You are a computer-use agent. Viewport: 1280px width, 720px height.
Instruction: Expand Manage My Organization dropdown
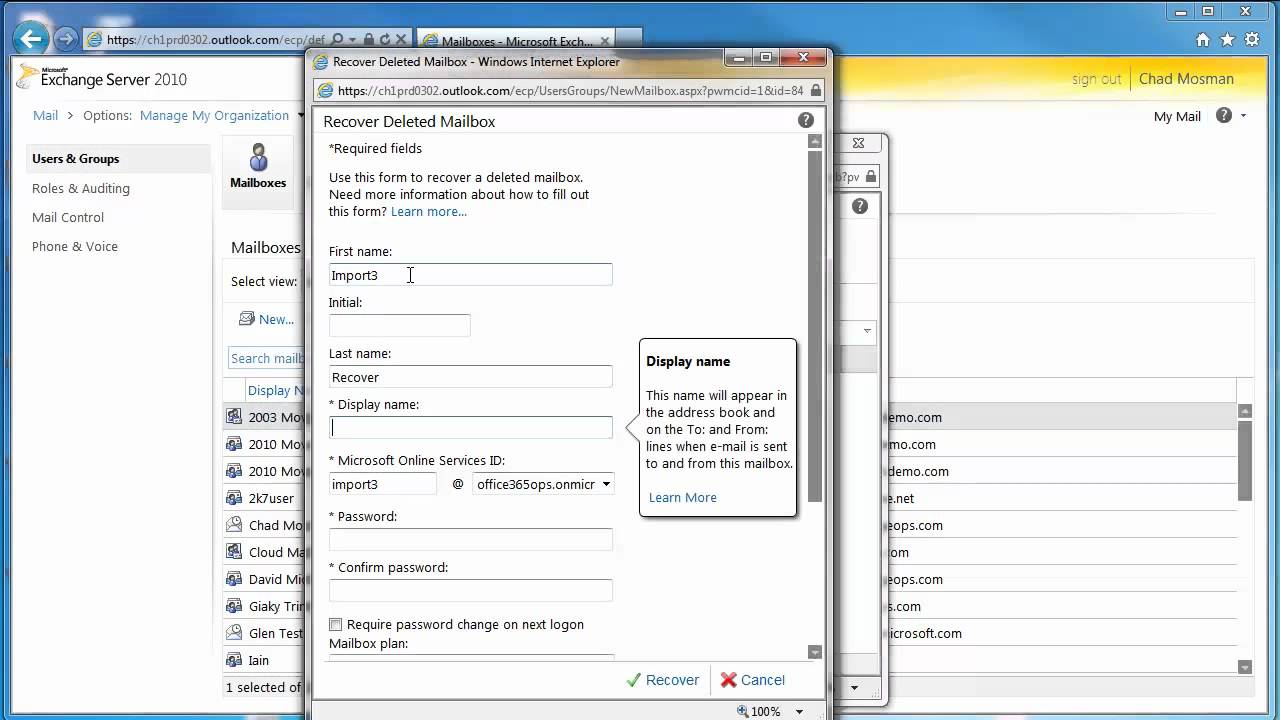coord(300,115)
